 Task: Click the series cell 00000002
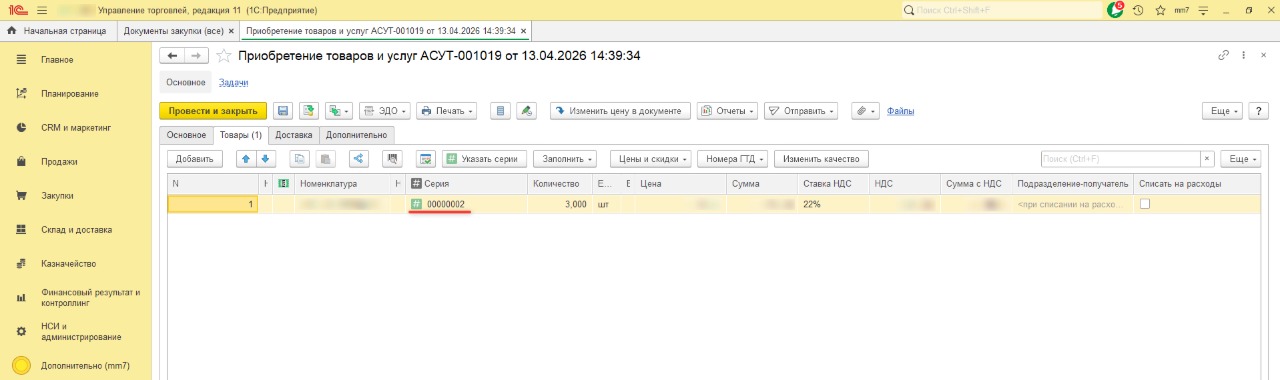(466, 204)
